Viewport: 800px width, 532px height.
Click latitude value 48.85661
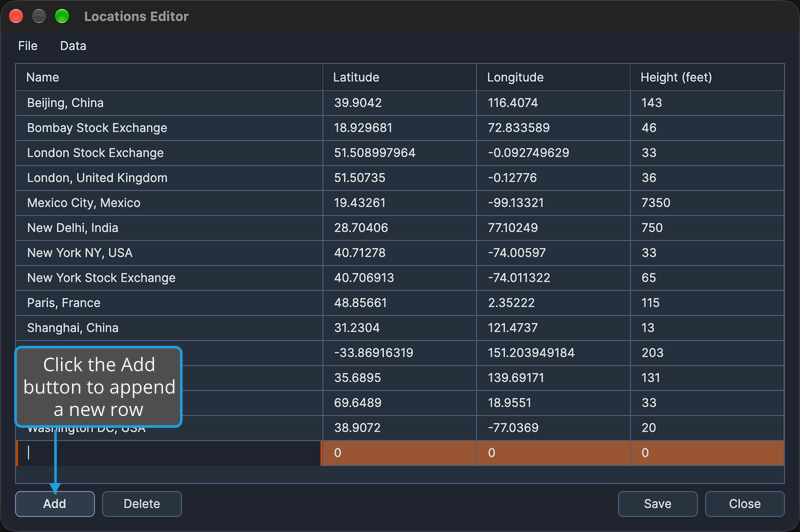(360, 303)
